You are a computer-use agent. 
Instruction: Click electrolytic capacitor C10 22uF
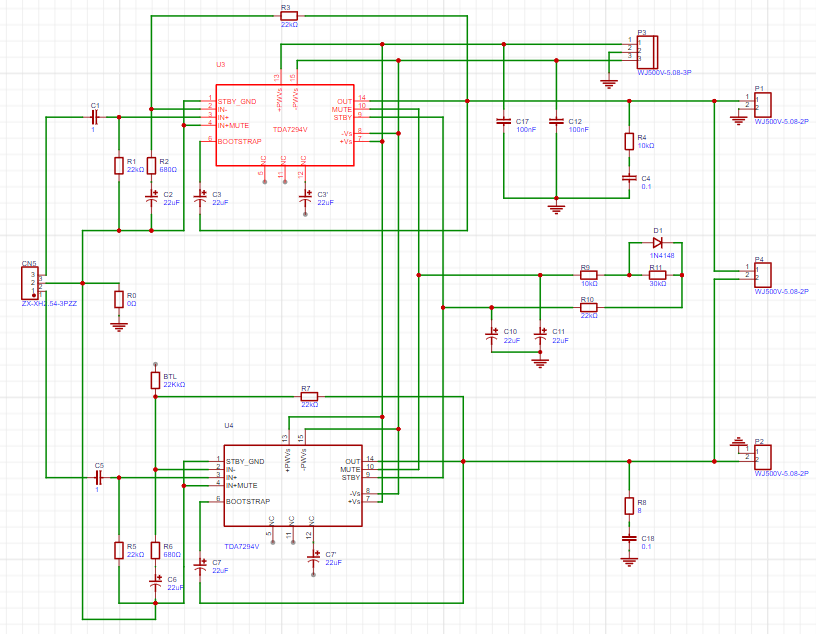(492, 334)
